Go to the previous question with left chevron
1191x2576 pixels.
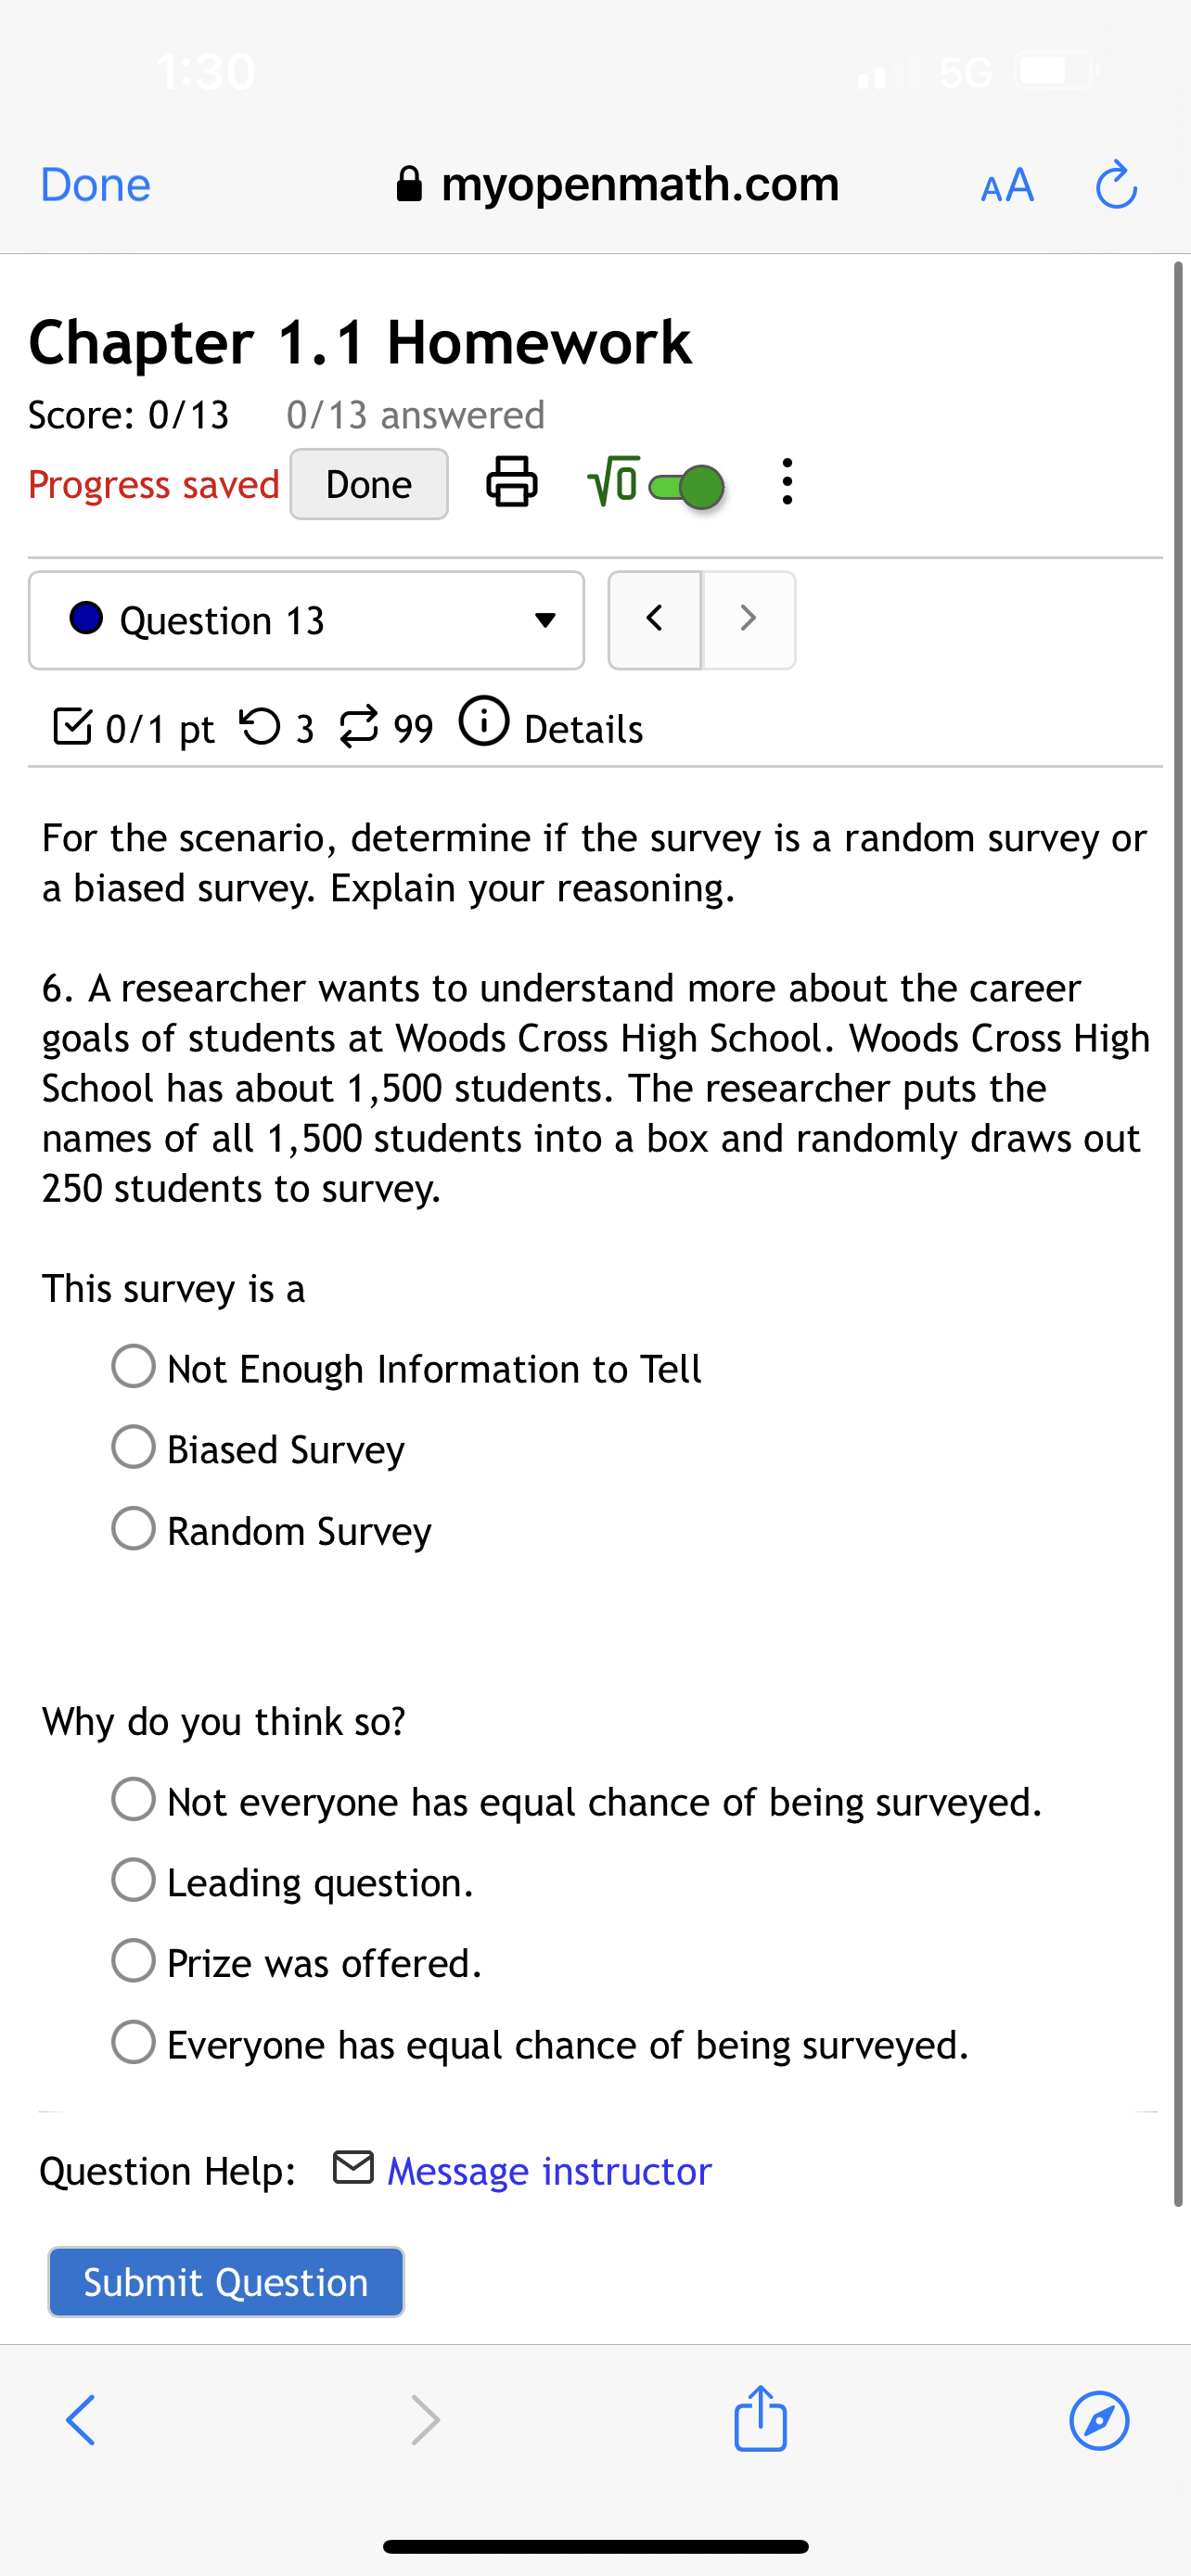(x=655, y=619)
